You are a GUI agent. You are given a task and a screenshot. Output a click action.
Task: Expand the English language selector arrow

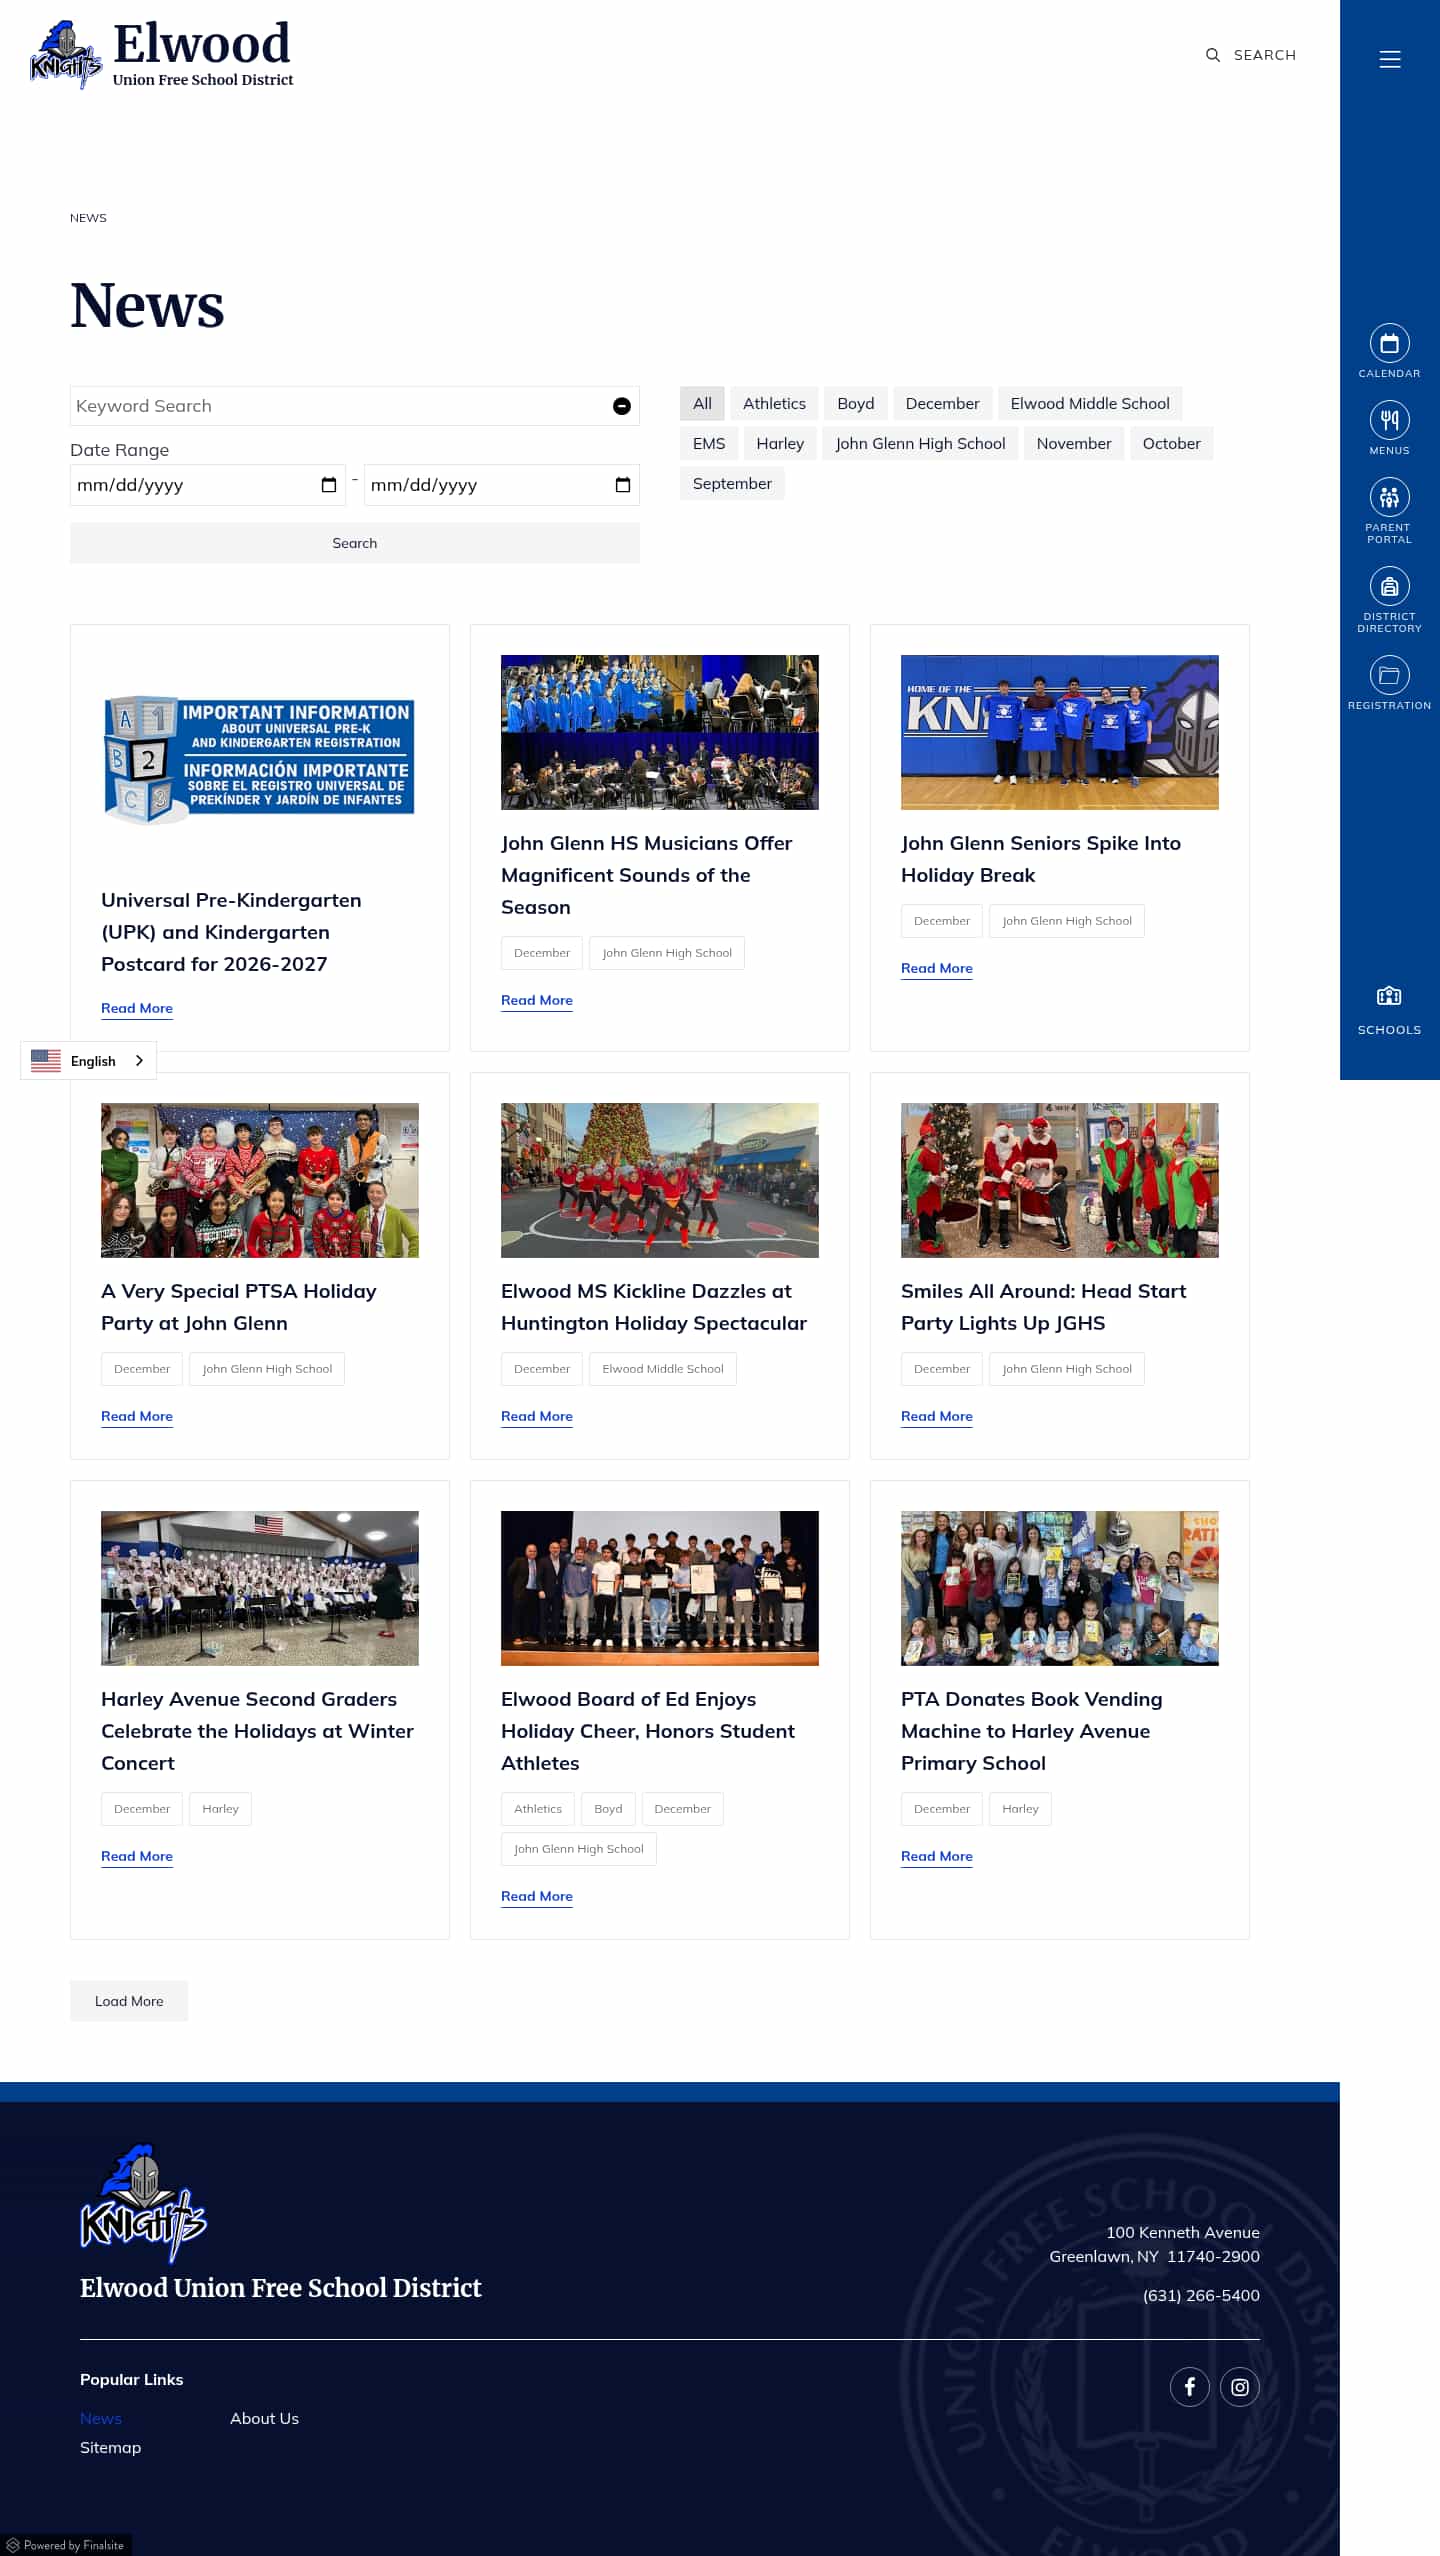[139, 1060]
